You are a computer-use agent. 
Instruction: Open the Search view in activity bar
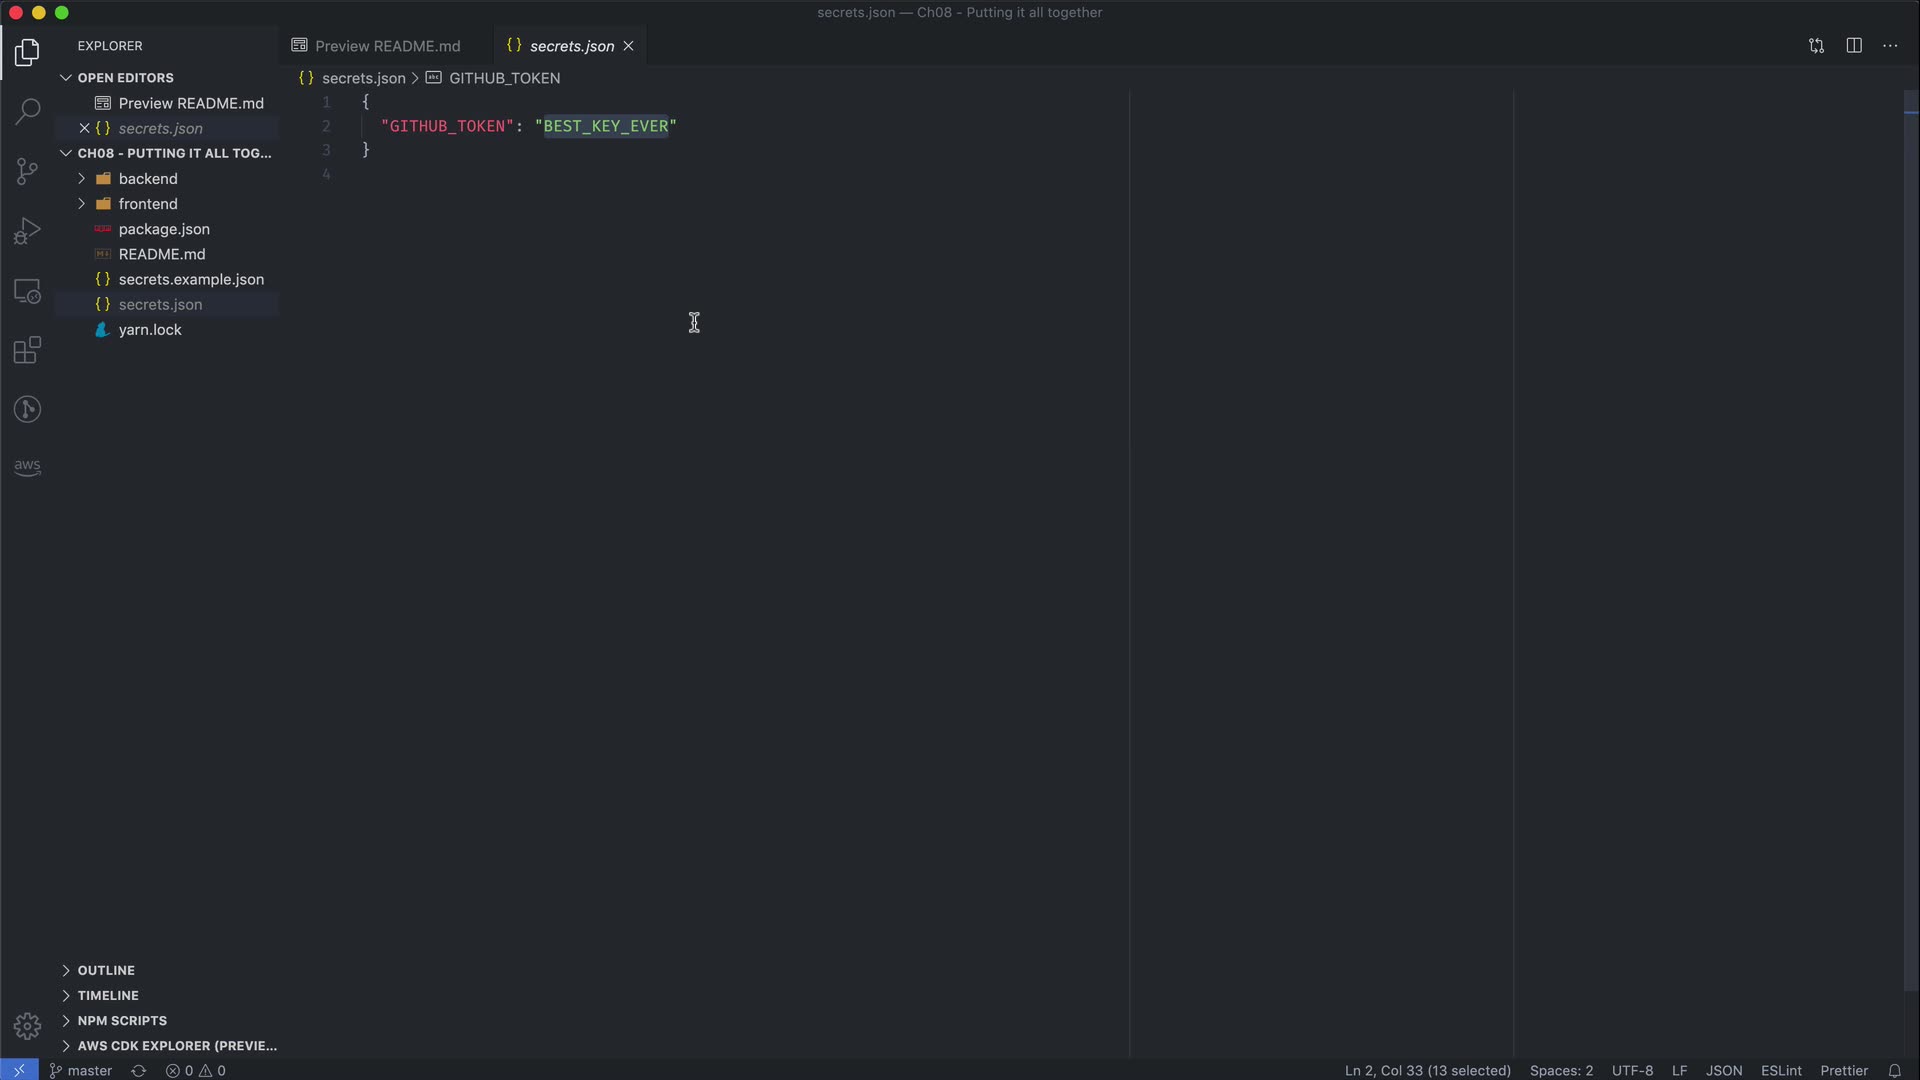[28, 111]
